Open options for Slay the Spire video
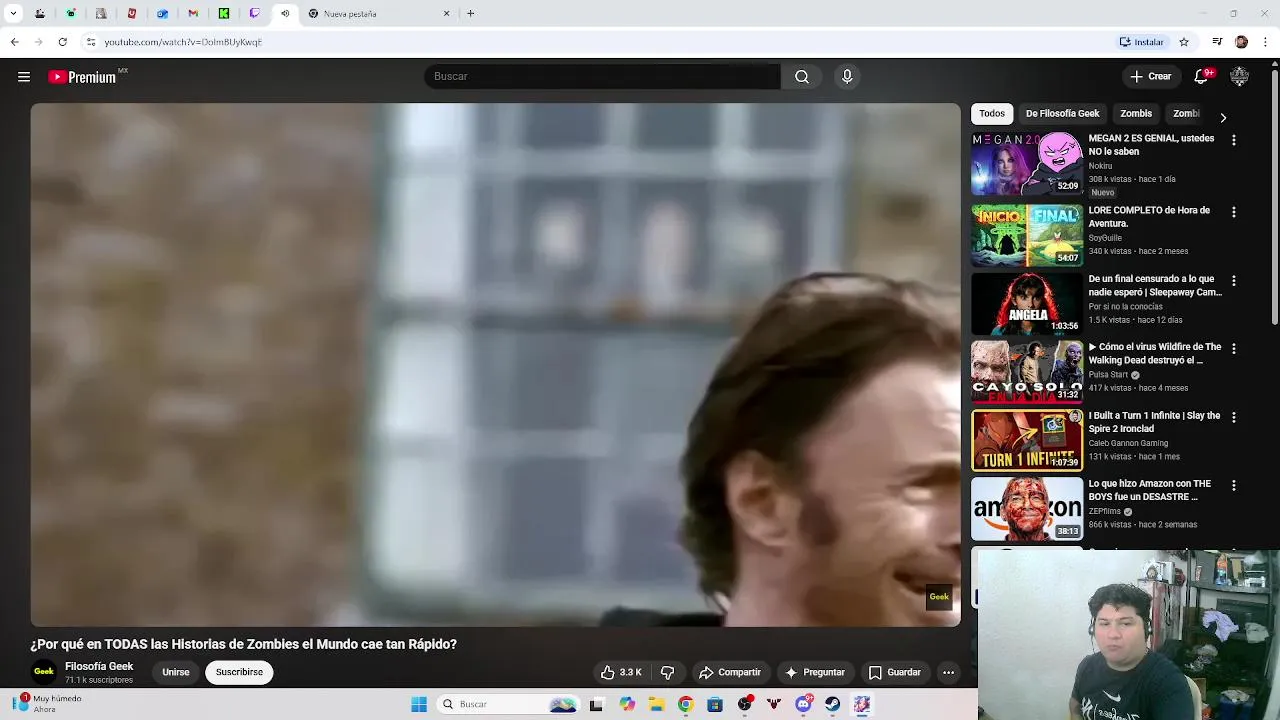 pyautogui.click(x=1234, y=417)
